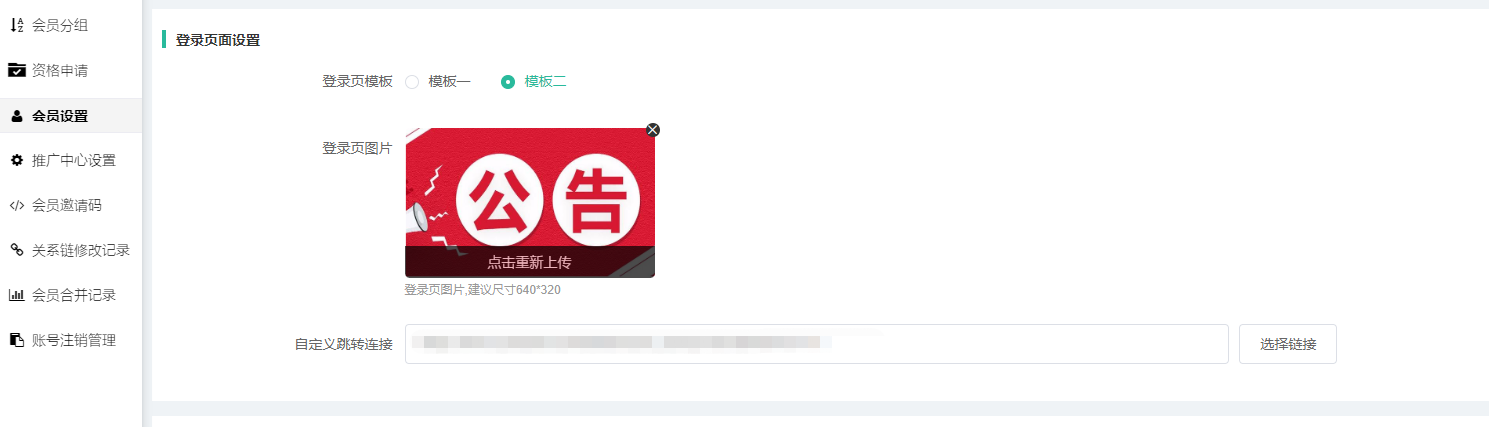Viewport: 1489px width, 427px height.
Task: Open 关系链修改记录 text entry
Action: 81,250
